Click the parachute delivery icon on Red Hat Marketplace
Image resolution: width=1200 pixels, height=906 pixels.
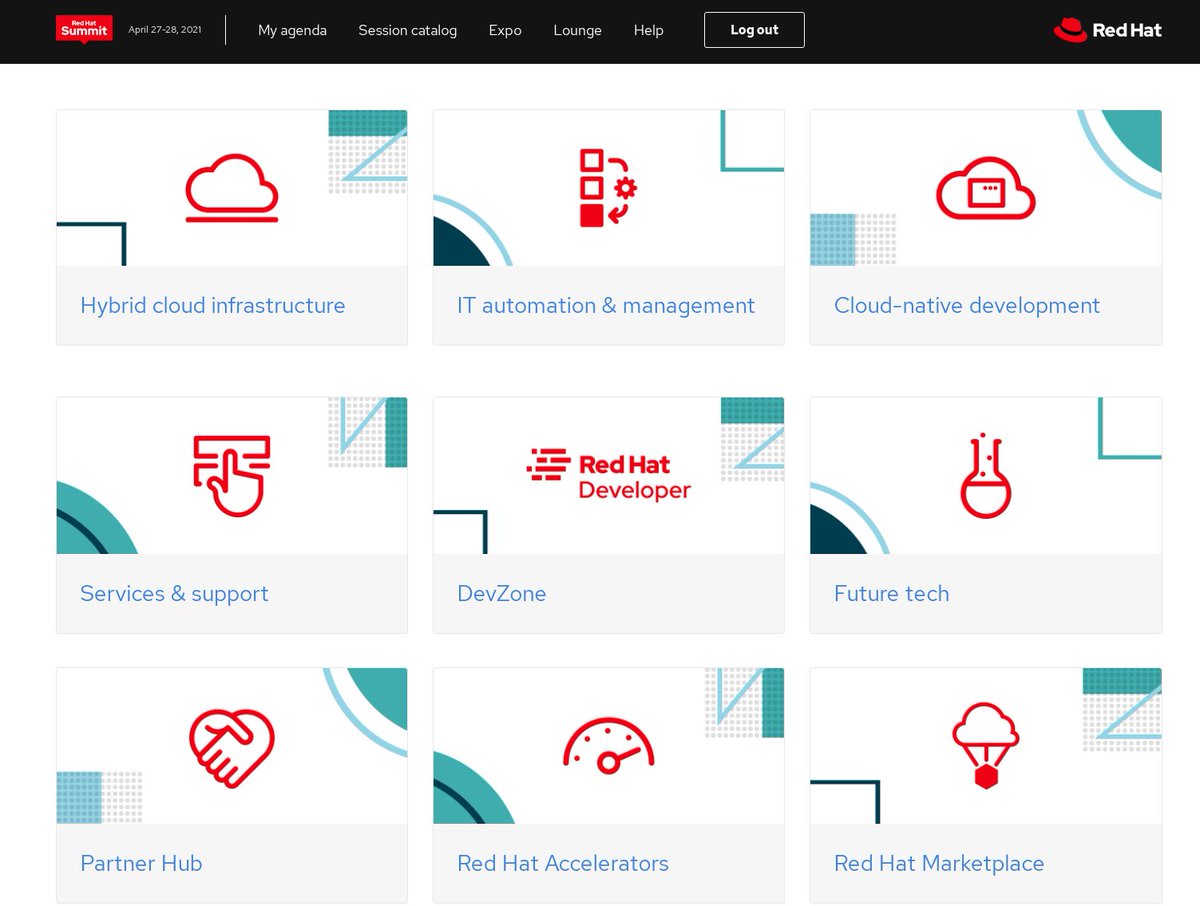coord(985,744)
